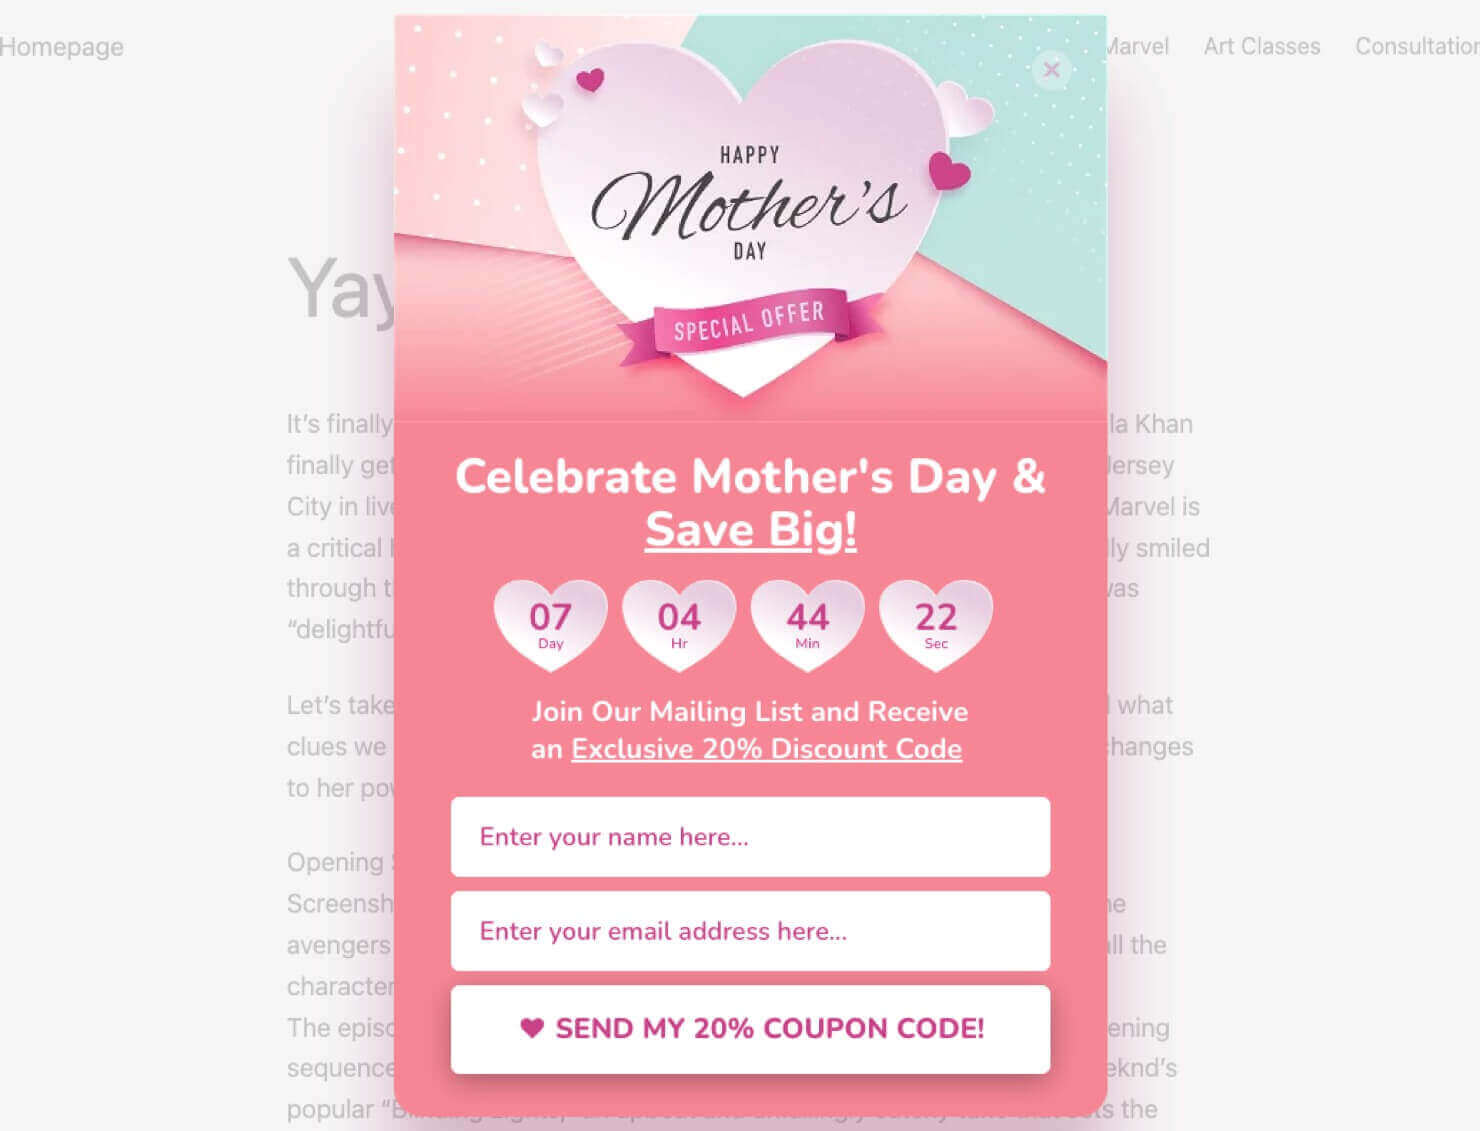Click the large Happy Mother's Day heart graphic
This screenshot has height=1131, width=1480.
[750, 200]
